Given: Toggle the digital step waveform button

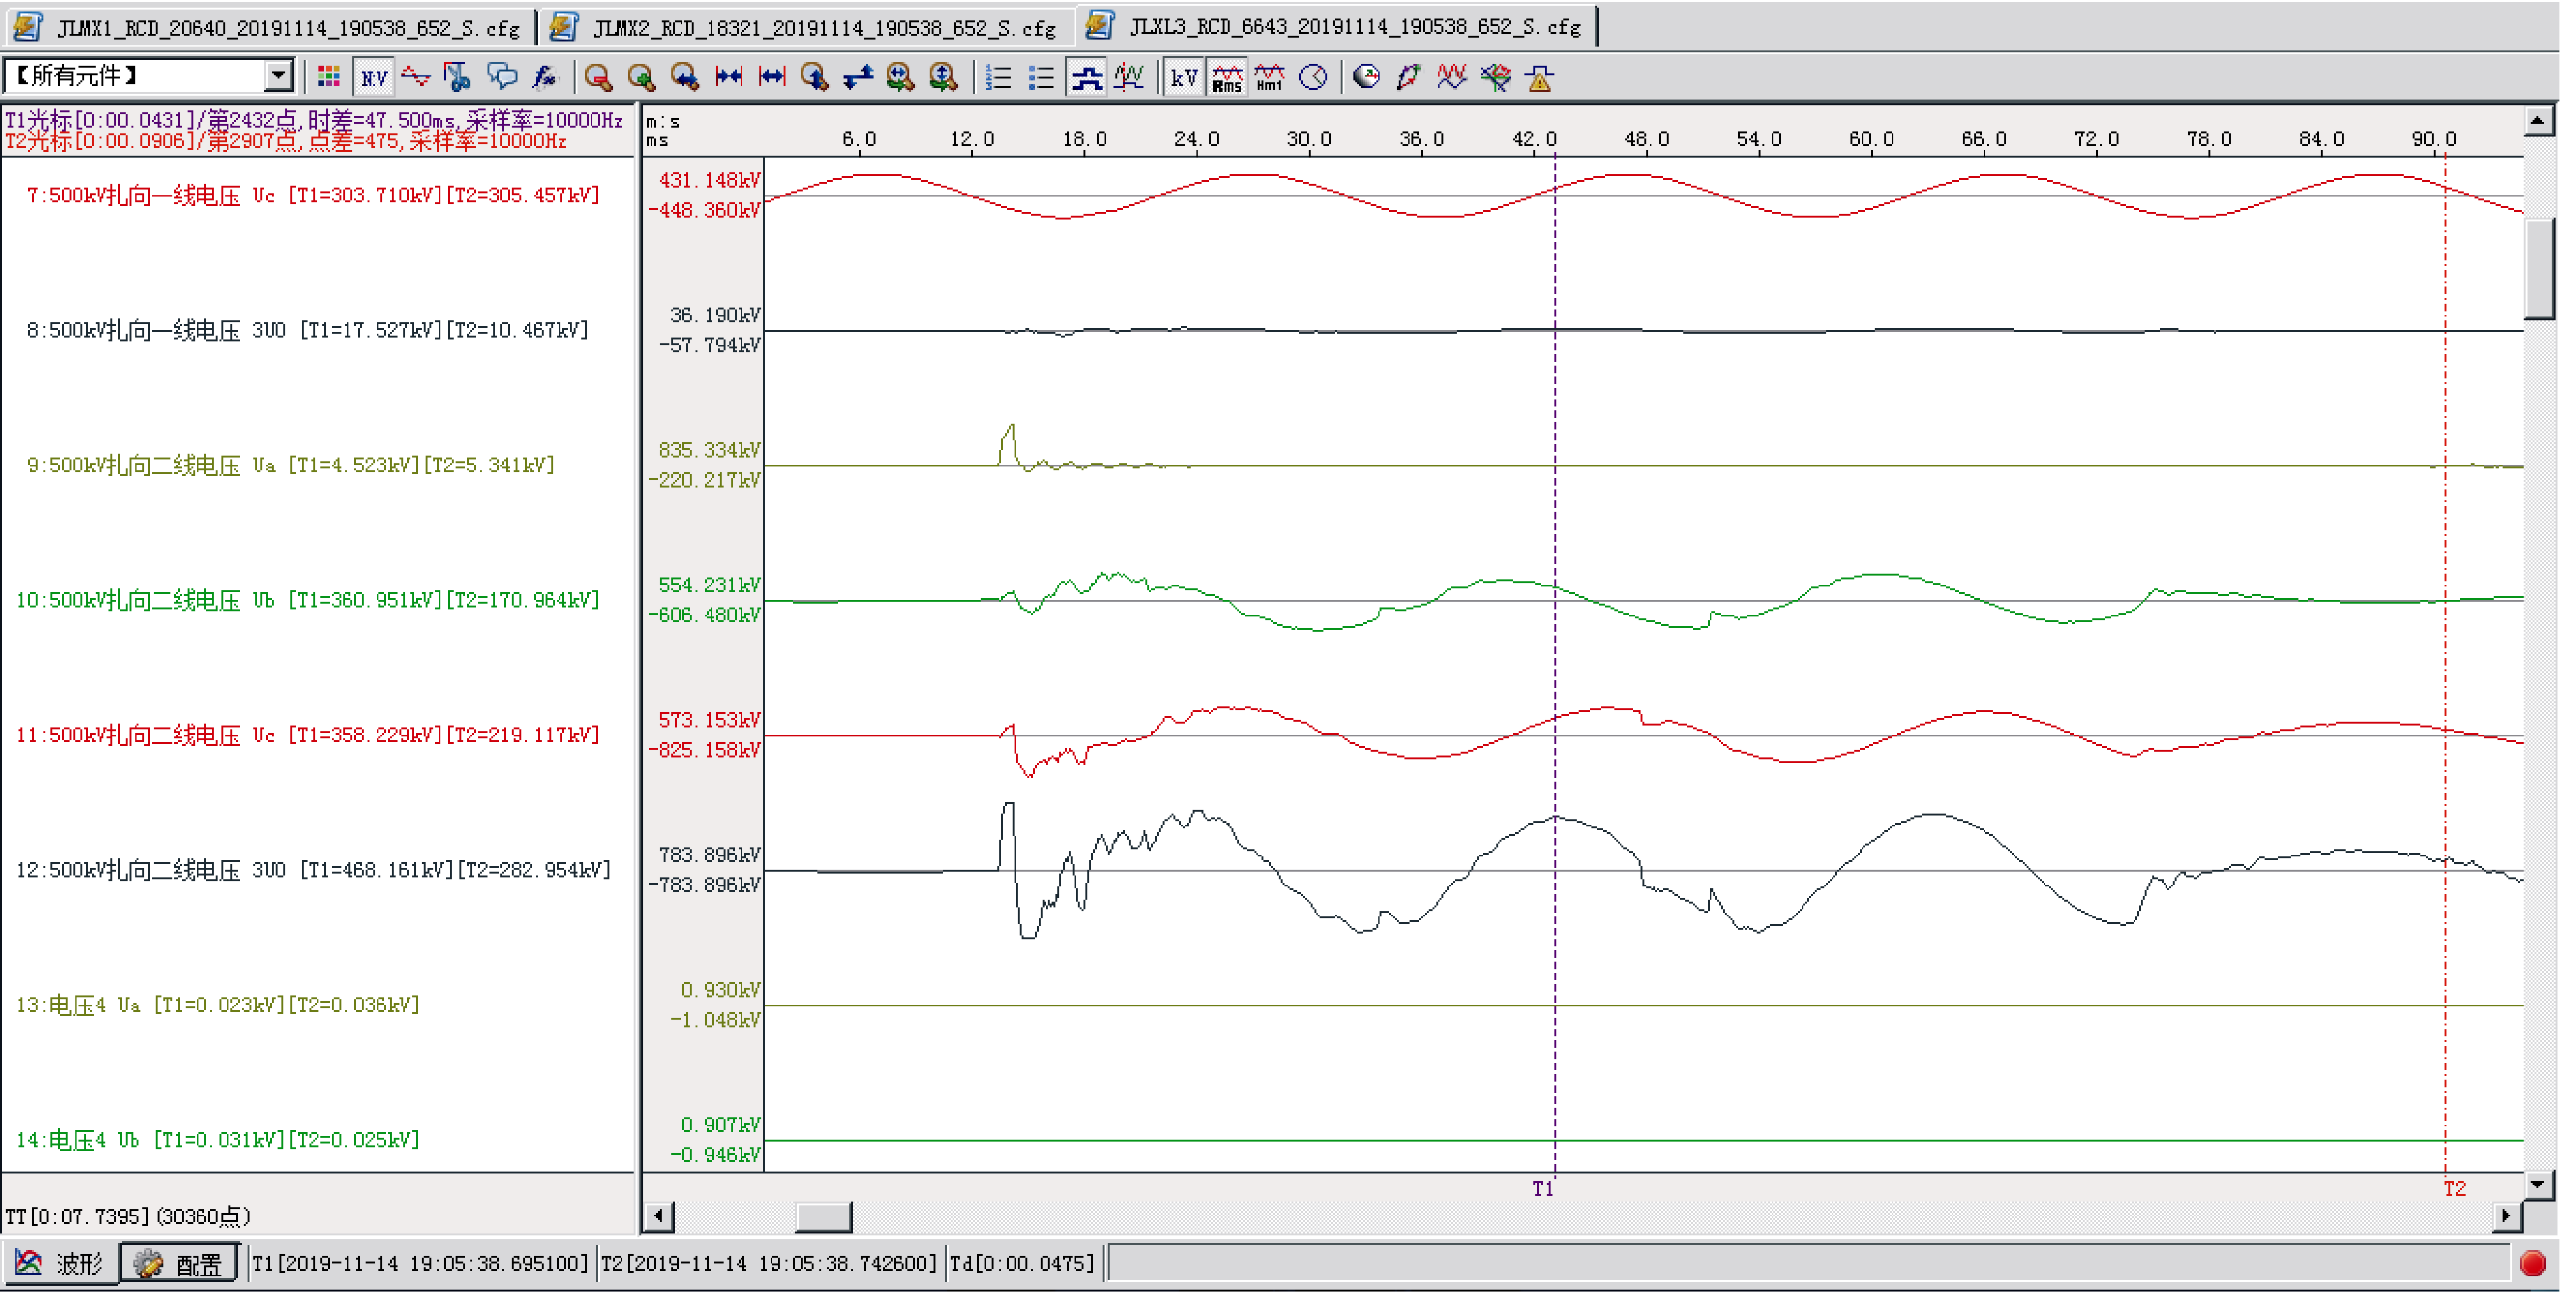Looking at the screenshot, I should click(1087, 77).
